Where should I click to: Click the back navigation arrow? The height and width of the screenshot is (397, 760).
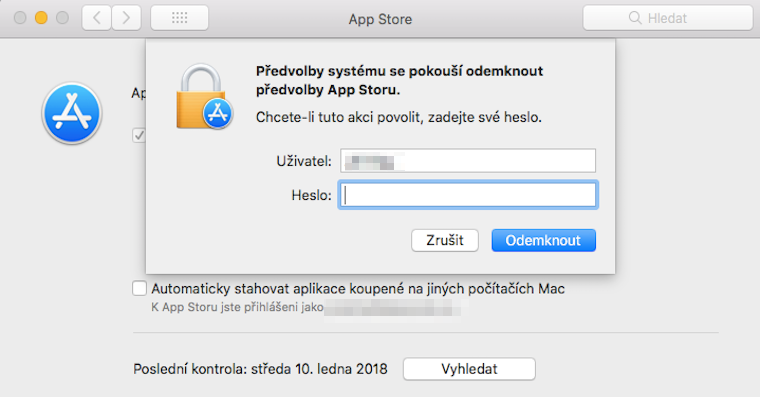coord(96,18)
